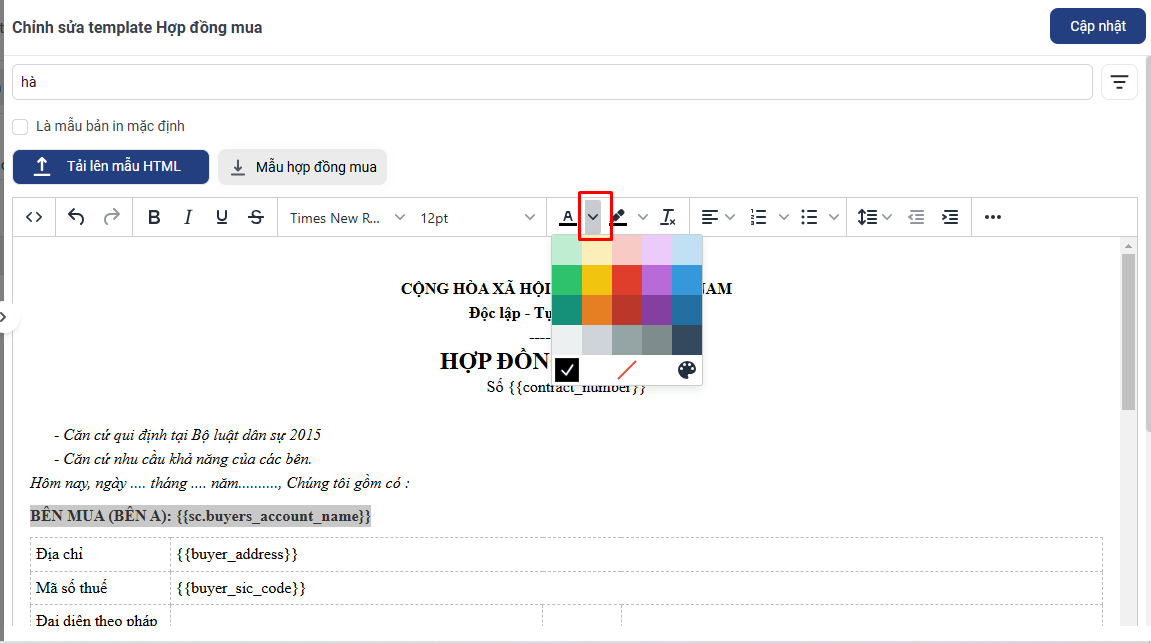Pick the yellow color swatch

pyautogui.click(x=597, y=280)
